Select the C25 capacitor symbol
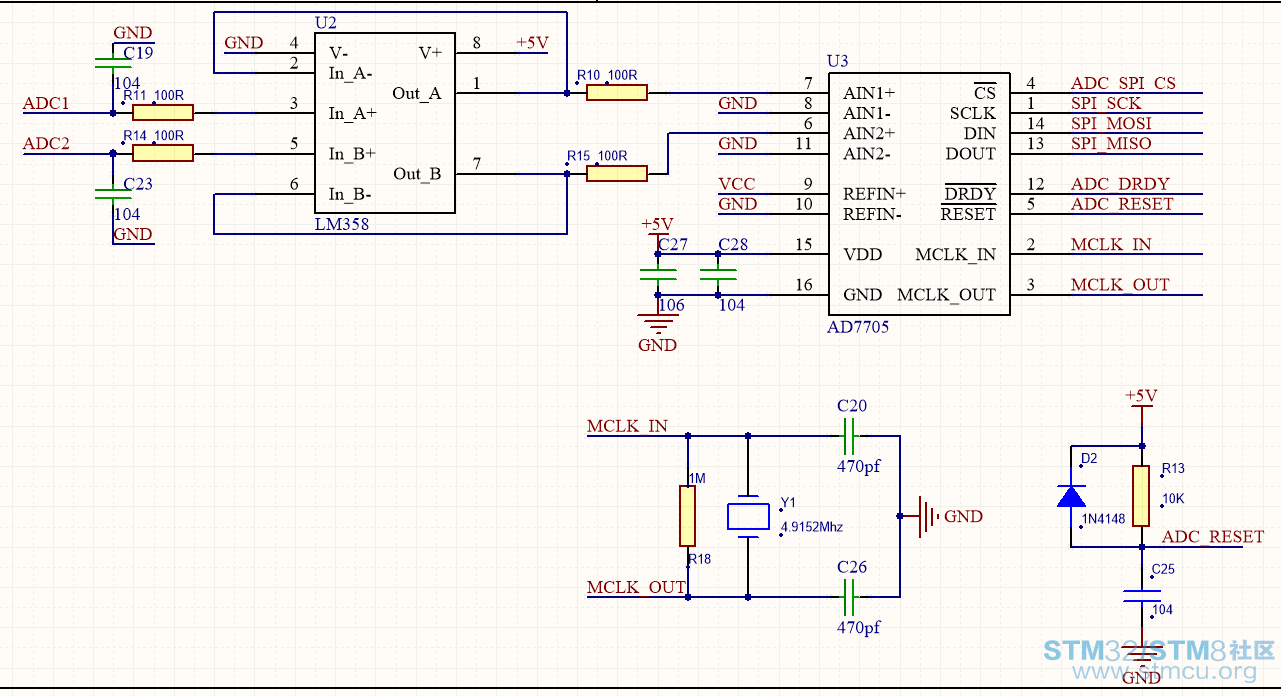This screenshot has height=696, width=1281. pos(1142,597)
